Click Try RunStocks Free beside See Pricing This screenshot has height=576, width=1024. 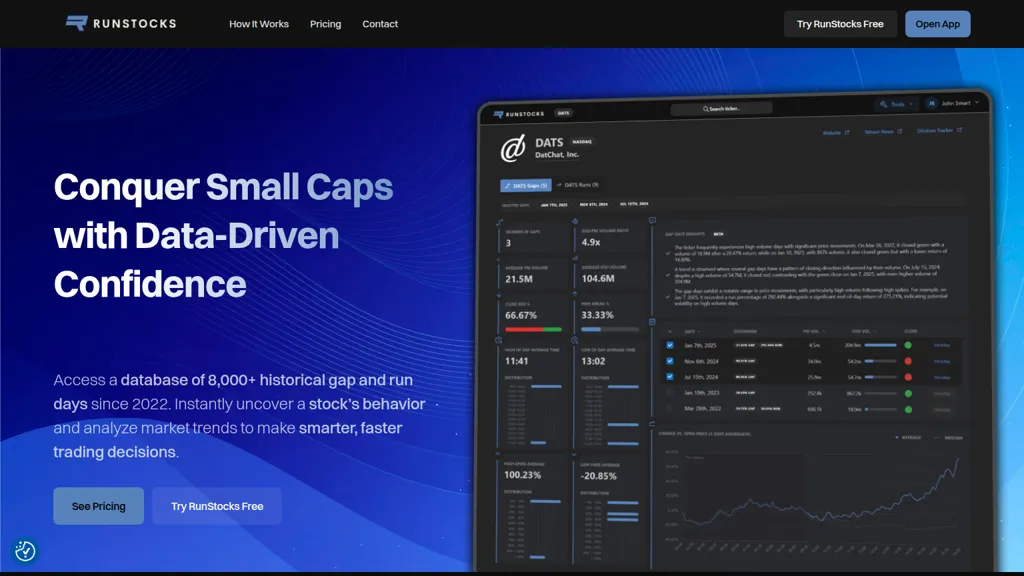click(x=217, y=506)
